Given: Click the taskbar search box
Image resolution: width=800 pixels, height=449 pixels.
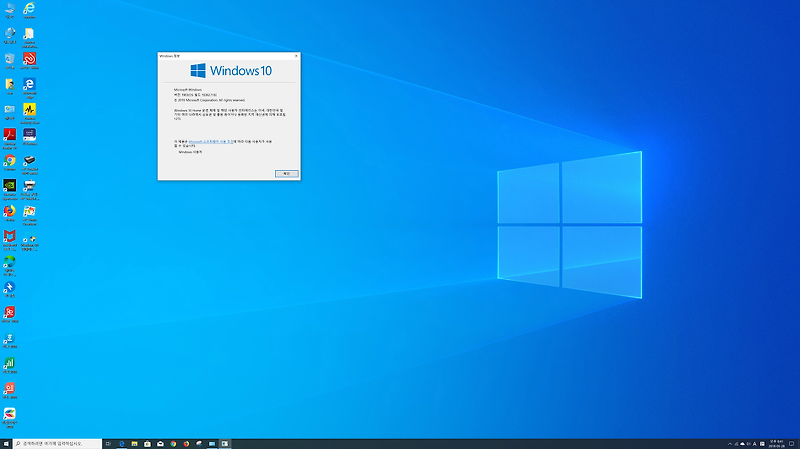Looking at the screenshot, I should point(58,444).
